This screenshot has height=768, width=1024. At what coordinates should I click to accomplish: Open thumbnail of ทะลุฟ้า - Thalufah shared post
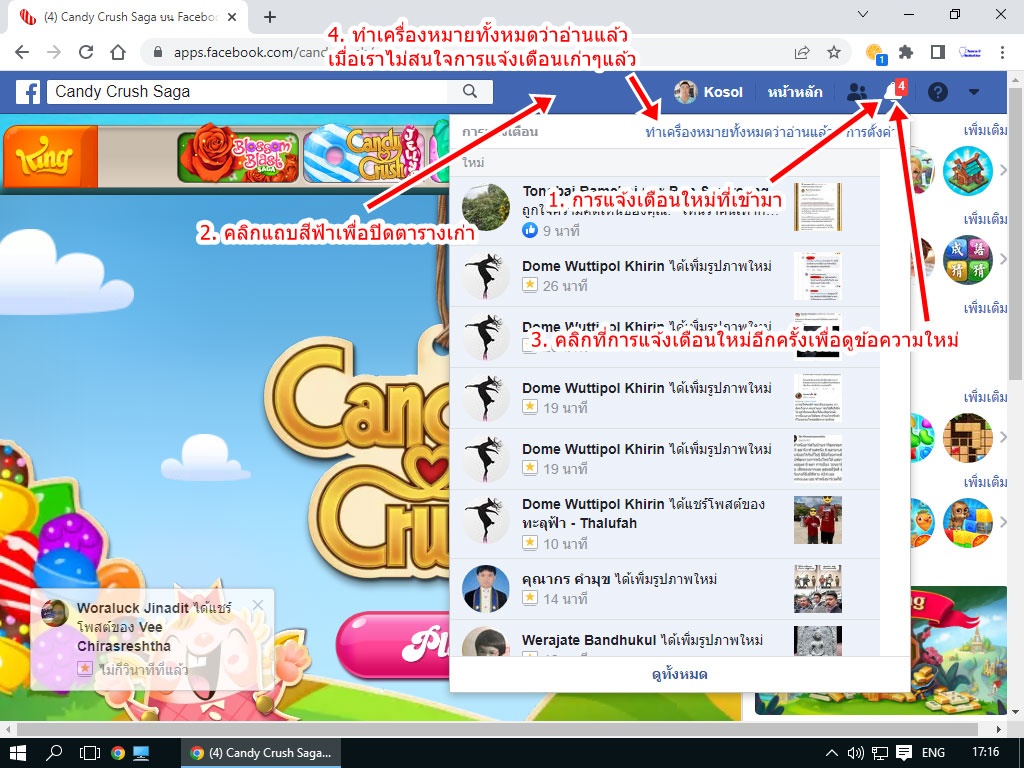pyautogui.click(x=818, y=520)
